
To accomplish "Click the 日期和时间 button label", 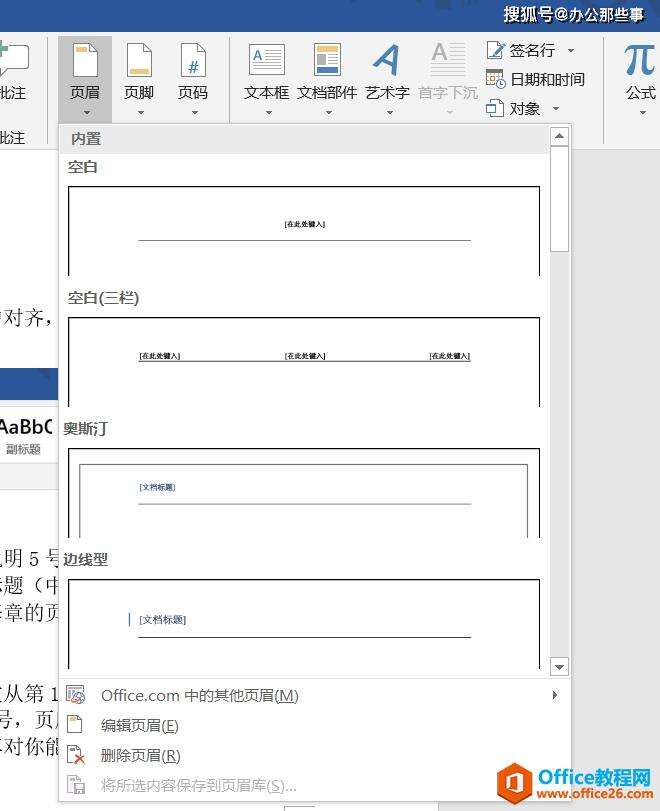I will pyautogui.click(x=547, y=79).
